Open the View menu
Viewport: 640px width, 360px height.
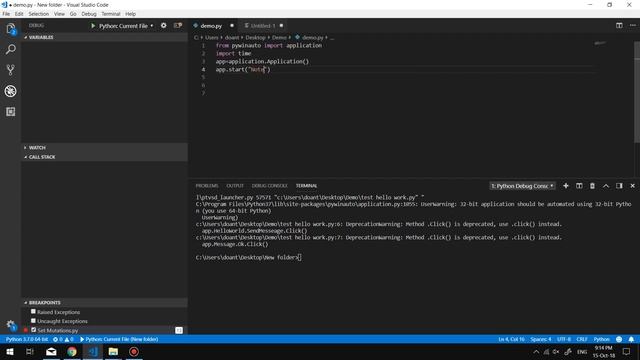click(x=59, y=14)
